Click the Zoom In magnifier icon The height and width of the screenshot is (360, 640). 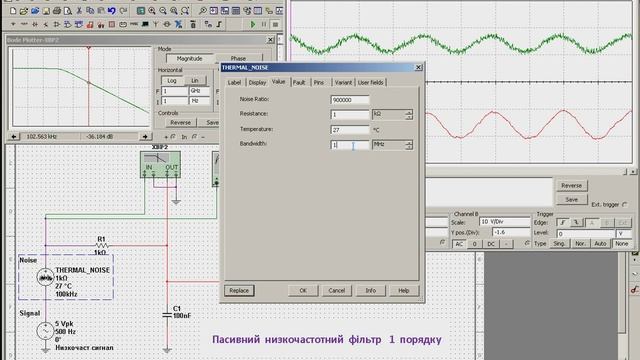click(x=151, y=11)
